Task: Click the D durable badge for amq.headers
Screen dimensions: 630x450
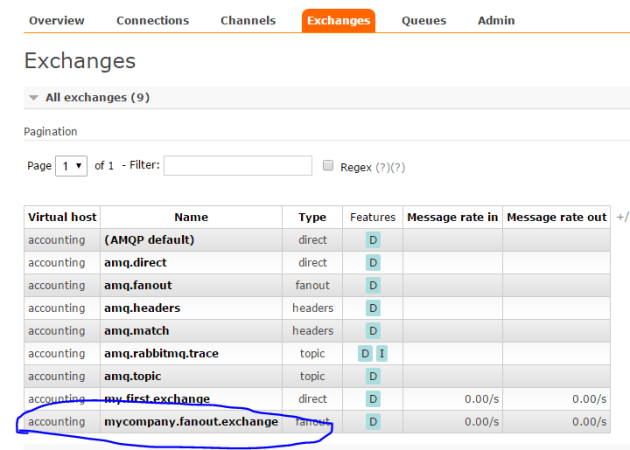Action: tap(373, 308)
